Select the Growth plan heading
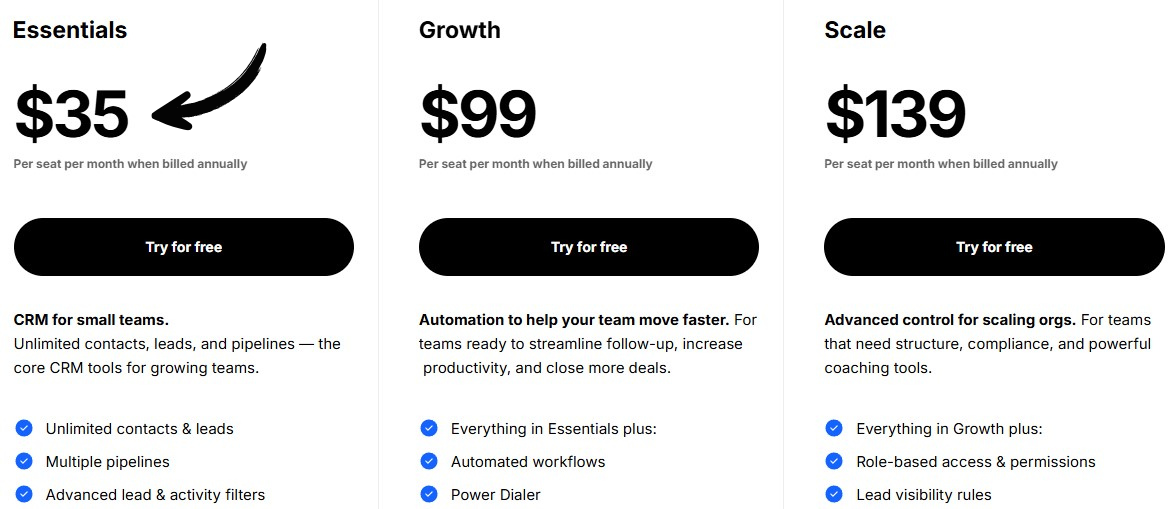This screenshot has height=509, width=1173. click(460, 30)
